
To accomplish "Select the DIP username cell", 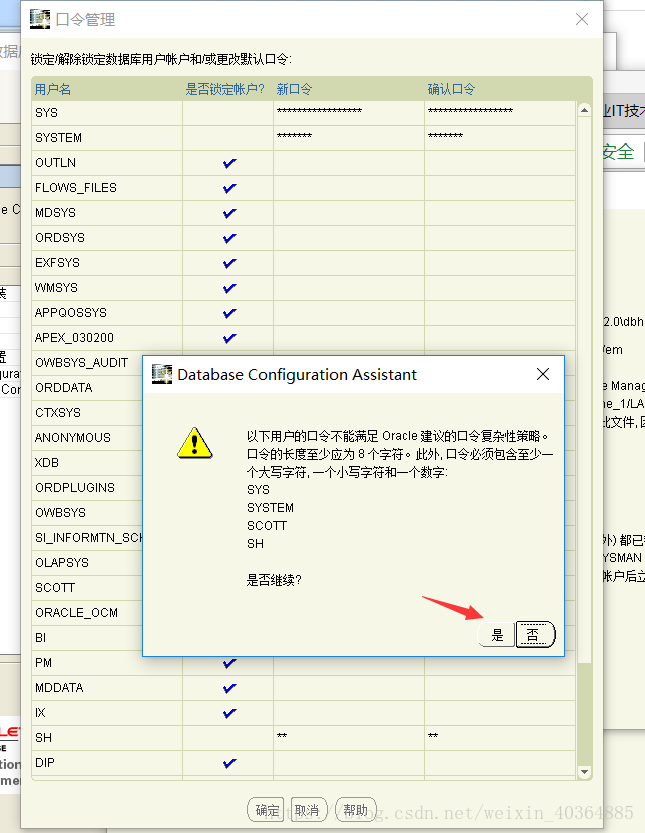I will click(x=107, y=763).
